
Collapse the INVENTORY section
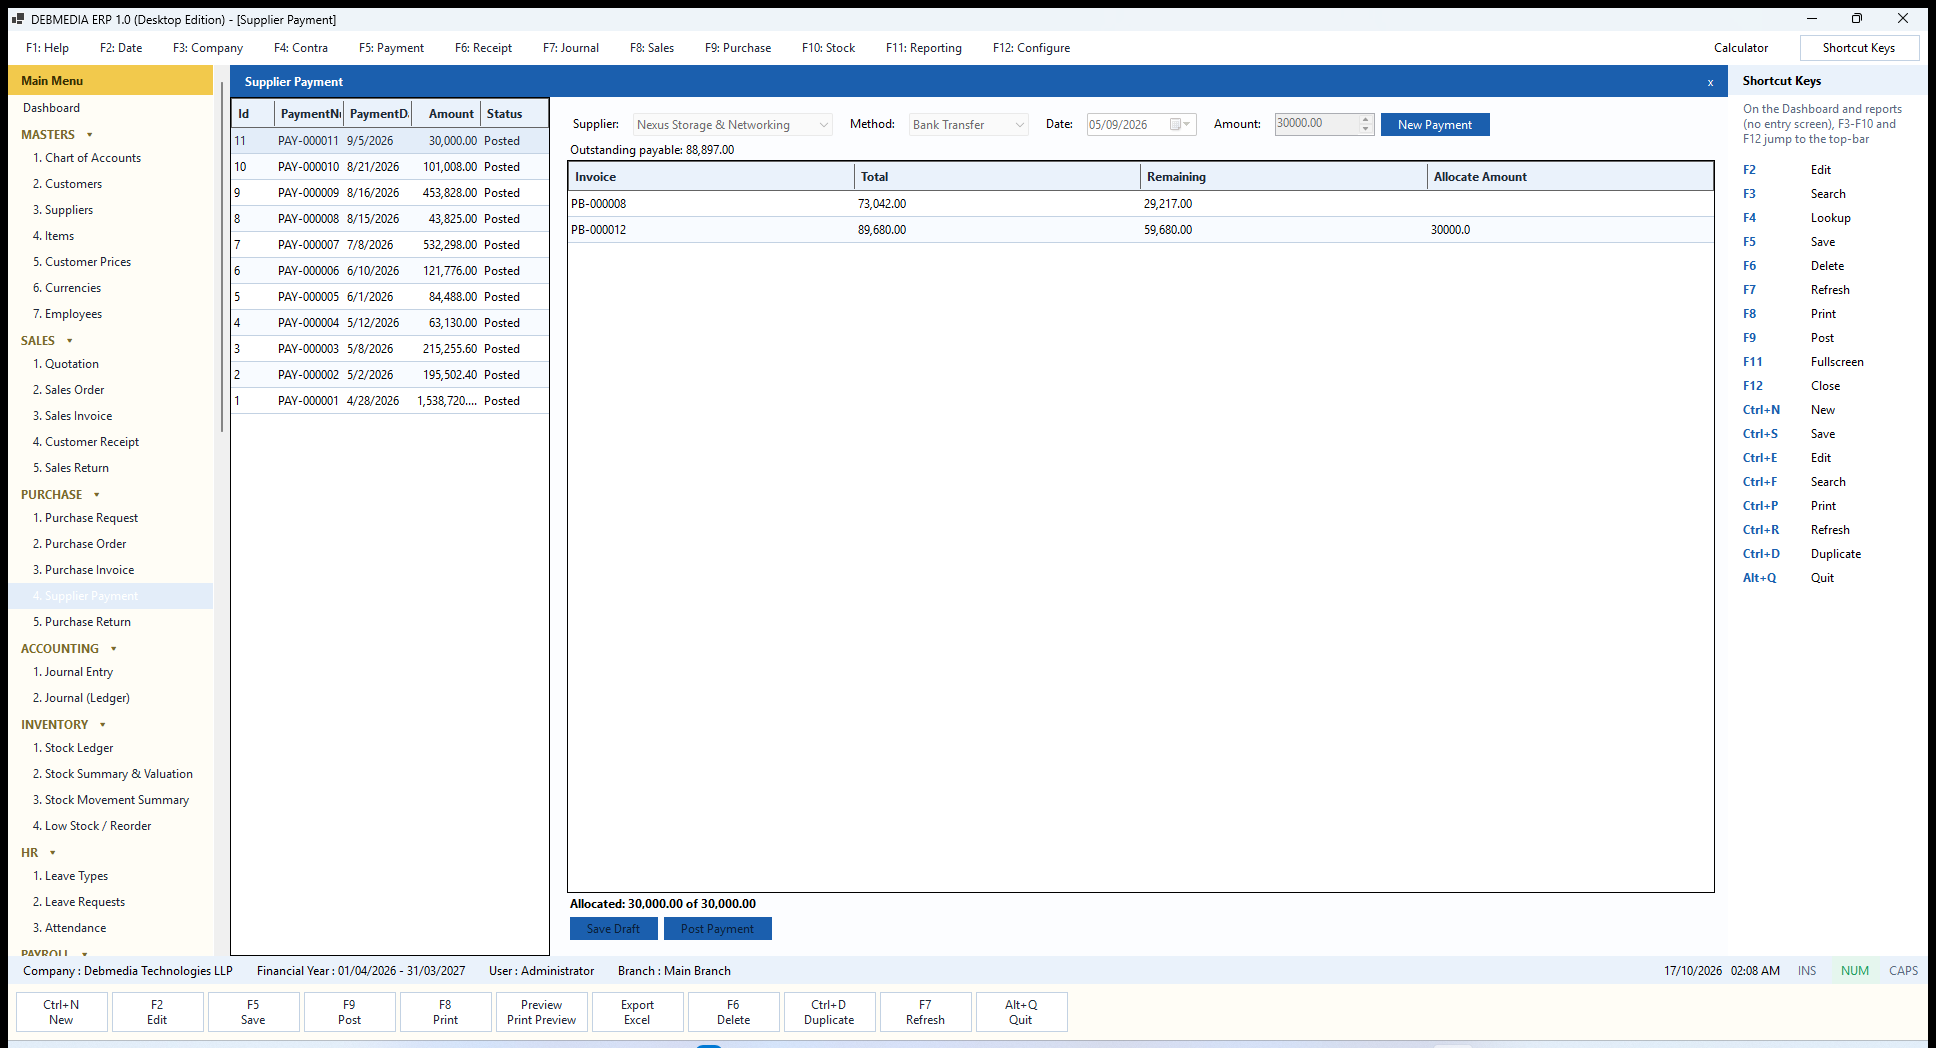[x=103, y=725]
